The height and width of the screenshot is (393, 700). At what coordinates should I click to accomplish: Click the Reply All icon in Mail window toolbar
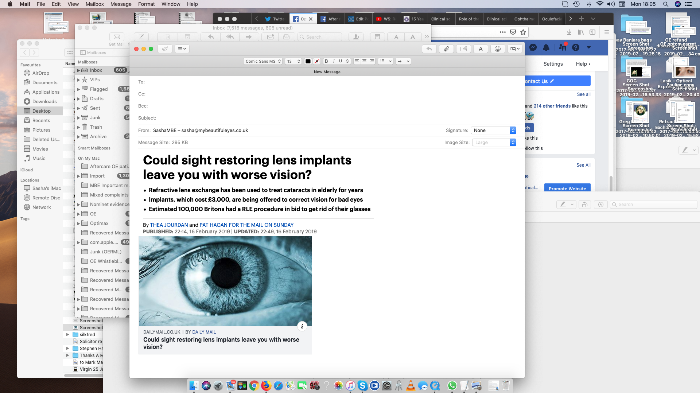click(x=230, y=37)
